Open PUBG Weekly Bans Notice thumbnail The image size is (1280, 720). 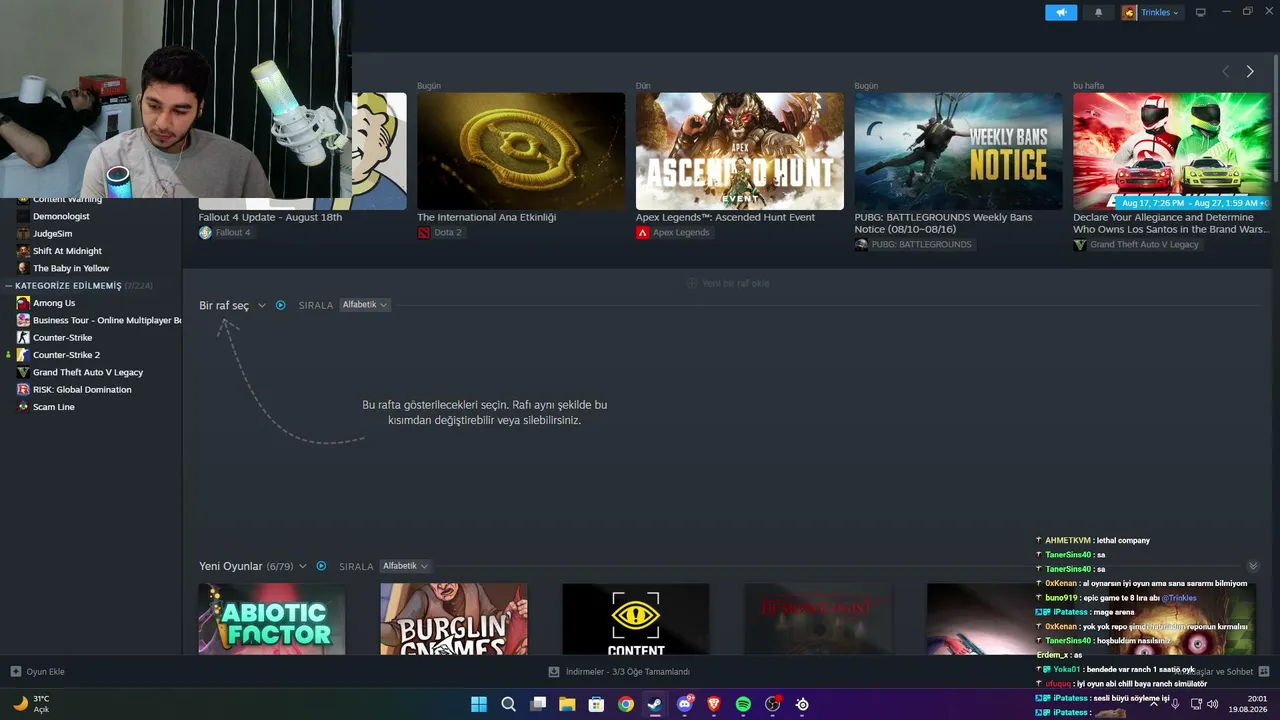pos(958,151)
